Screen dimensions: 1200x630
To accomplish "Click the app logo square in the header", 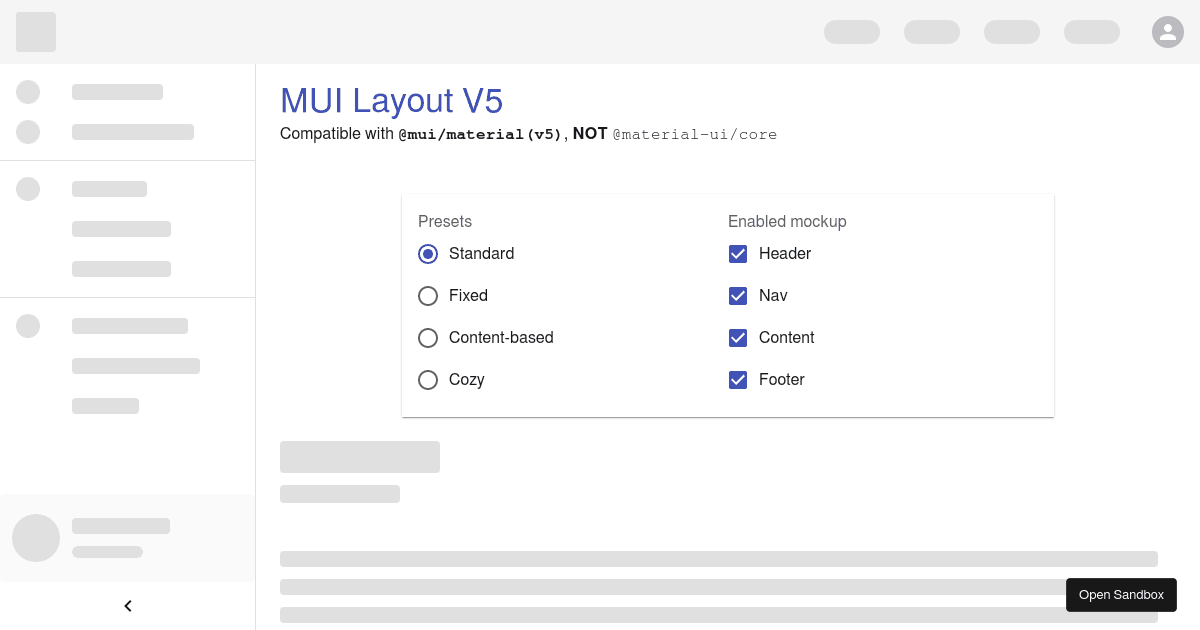I will tap(36, 31).
